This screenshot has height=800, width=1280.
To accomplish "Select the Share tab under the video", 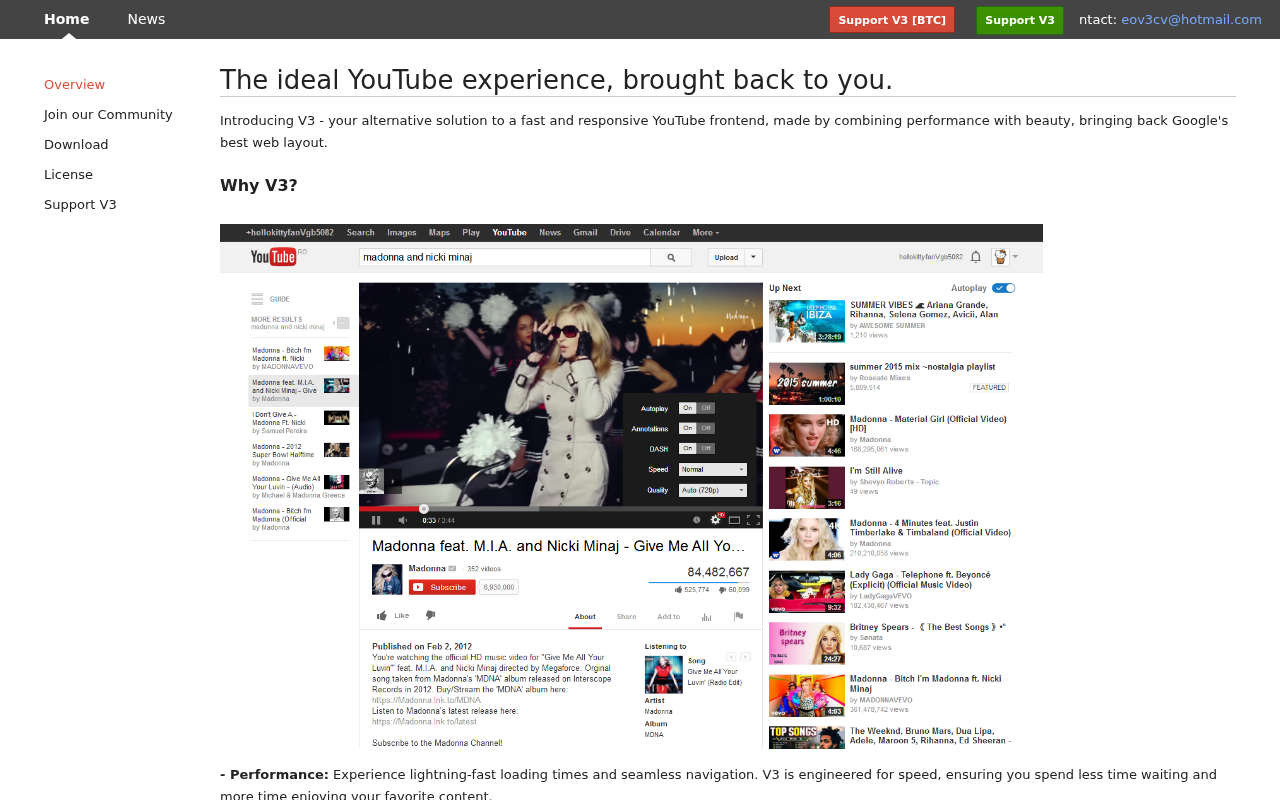I will click(626, 617).
